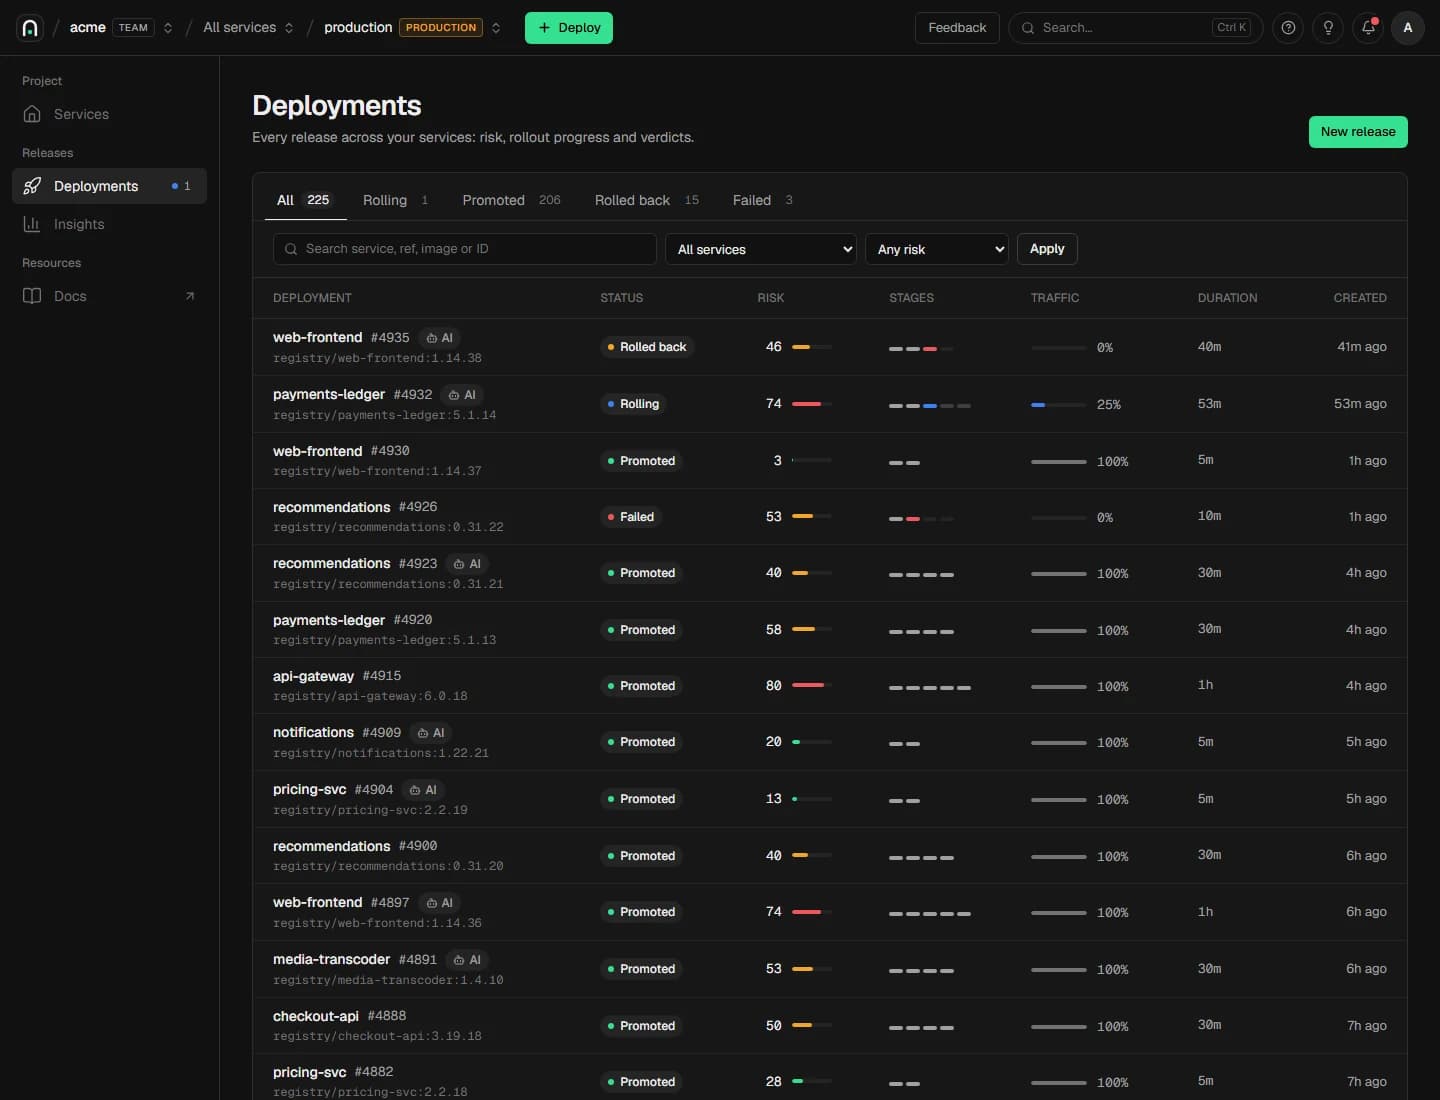
Task: Switch to the Rolled back tab
Action: [646, 200]
